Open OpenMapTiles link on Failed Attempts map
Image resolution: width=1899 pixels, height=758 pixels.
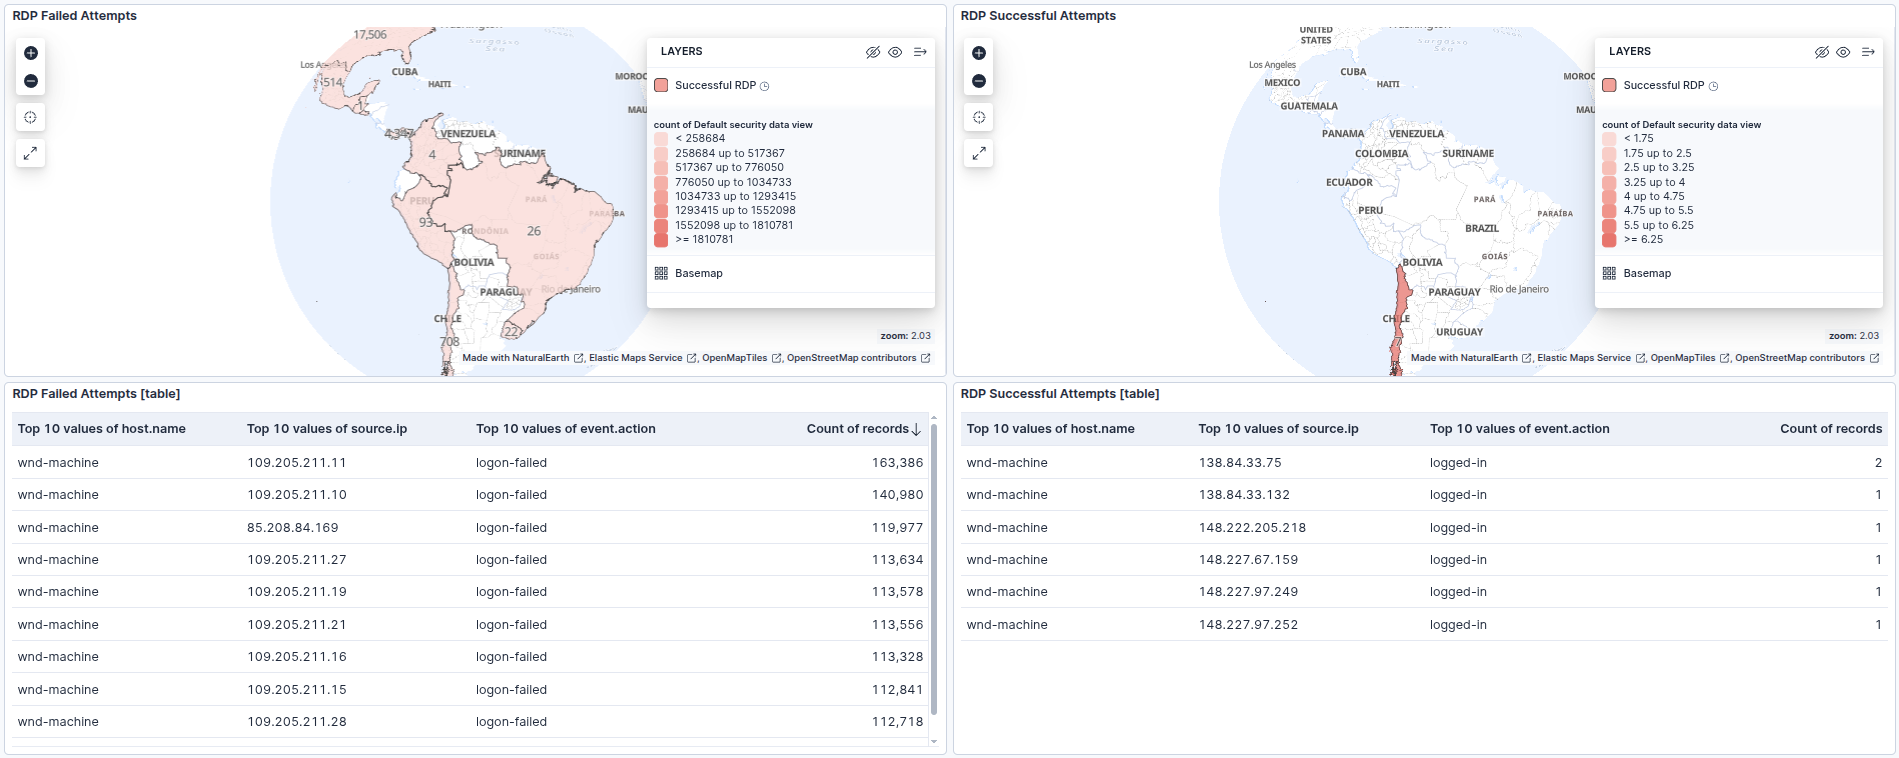(x=742, y=358)
